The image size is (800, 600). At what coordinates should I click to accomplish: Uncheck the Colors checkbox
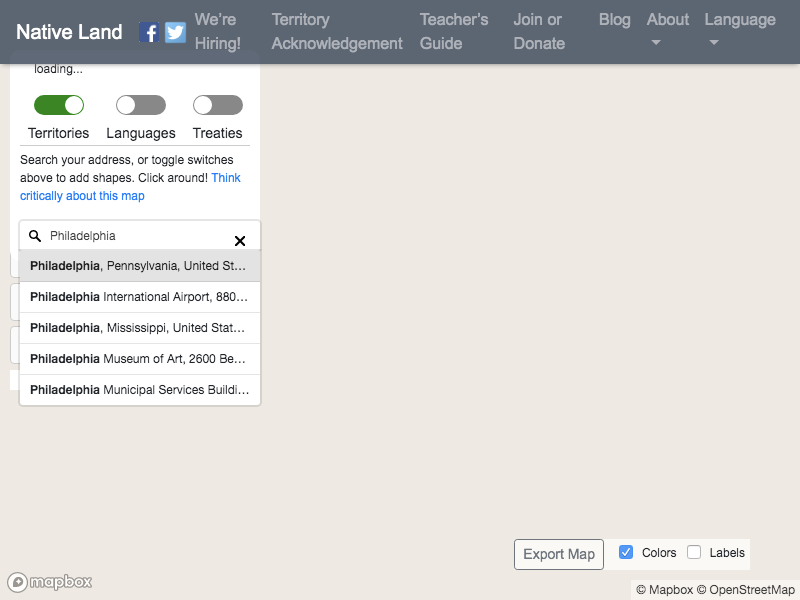[626, 552]
